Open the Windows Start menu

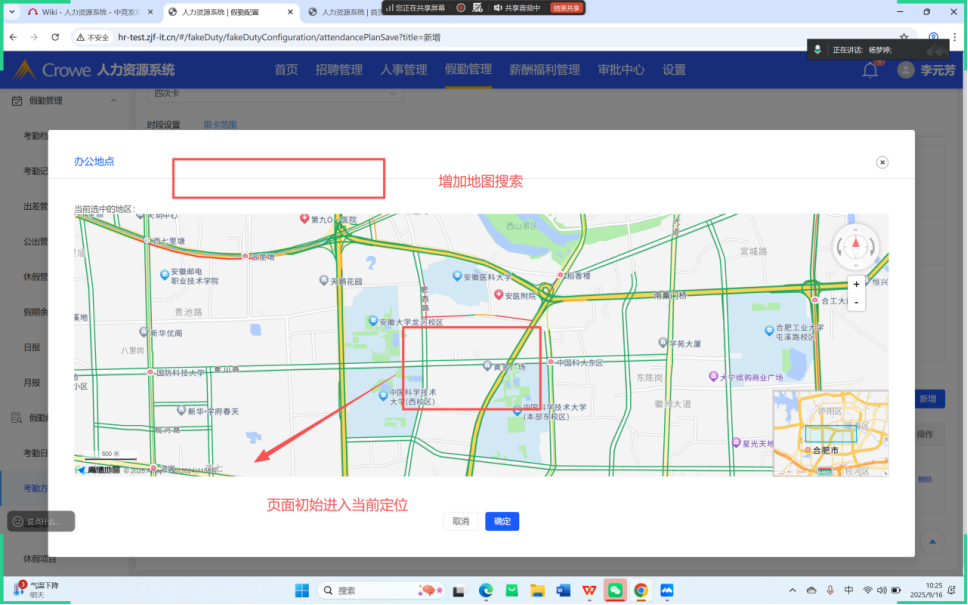pyautogui.click(x=302, y=590)
